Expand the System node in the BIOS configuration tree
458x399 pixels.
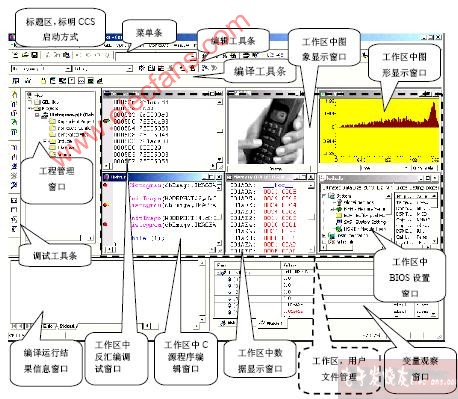tap(324, 196)
